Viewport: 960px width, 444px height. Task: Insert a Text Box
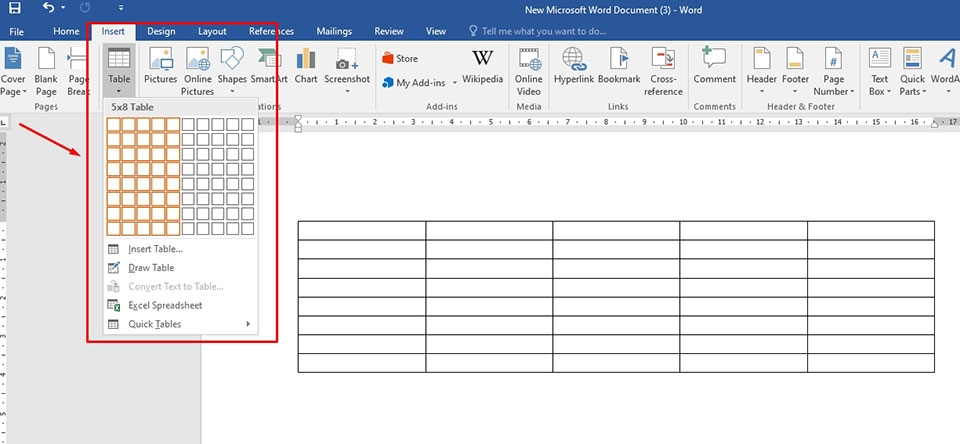click(x=879, y=71)
